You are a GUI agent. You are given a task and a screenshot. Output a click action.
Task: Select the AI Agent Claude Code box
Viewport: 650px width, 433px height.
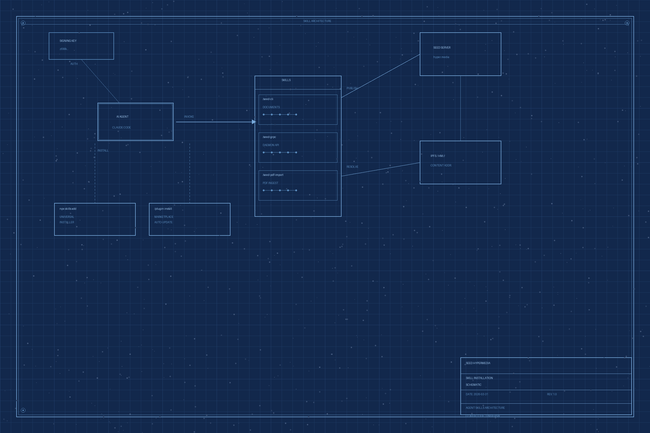tap(135, 122)
